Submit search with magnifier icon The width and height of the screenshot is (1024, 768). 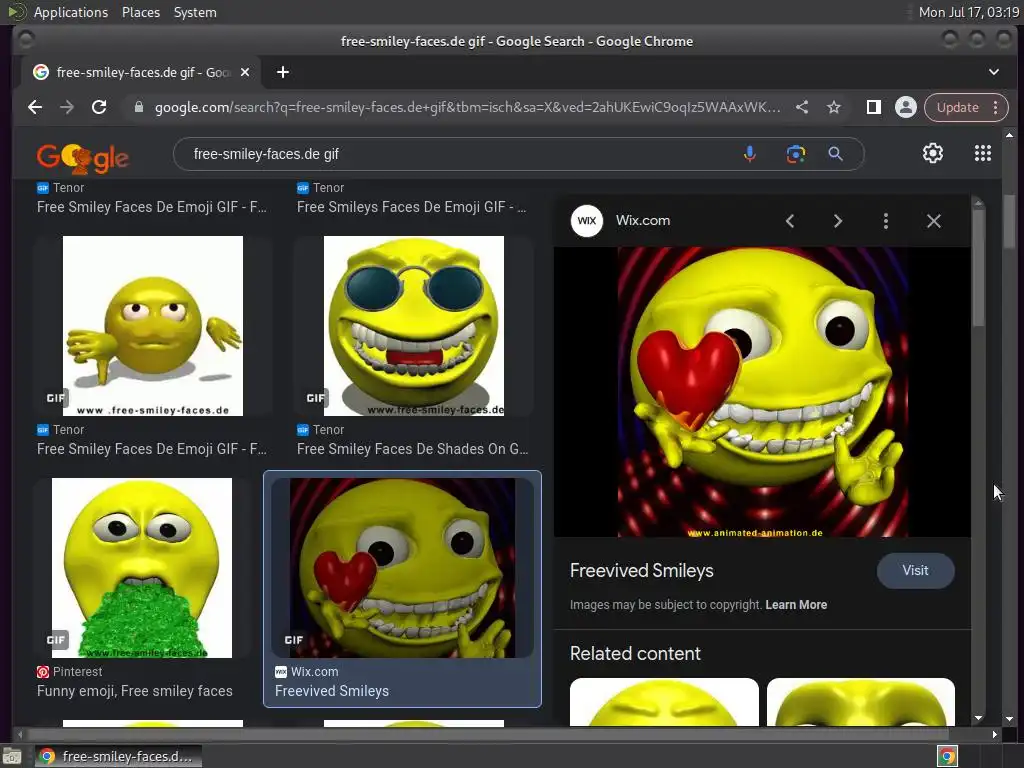(835, 154)
